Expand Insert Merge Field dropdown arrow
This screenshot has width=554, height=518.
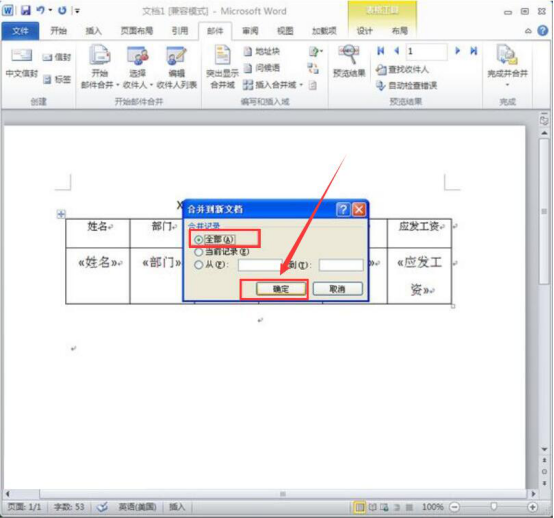301,85
